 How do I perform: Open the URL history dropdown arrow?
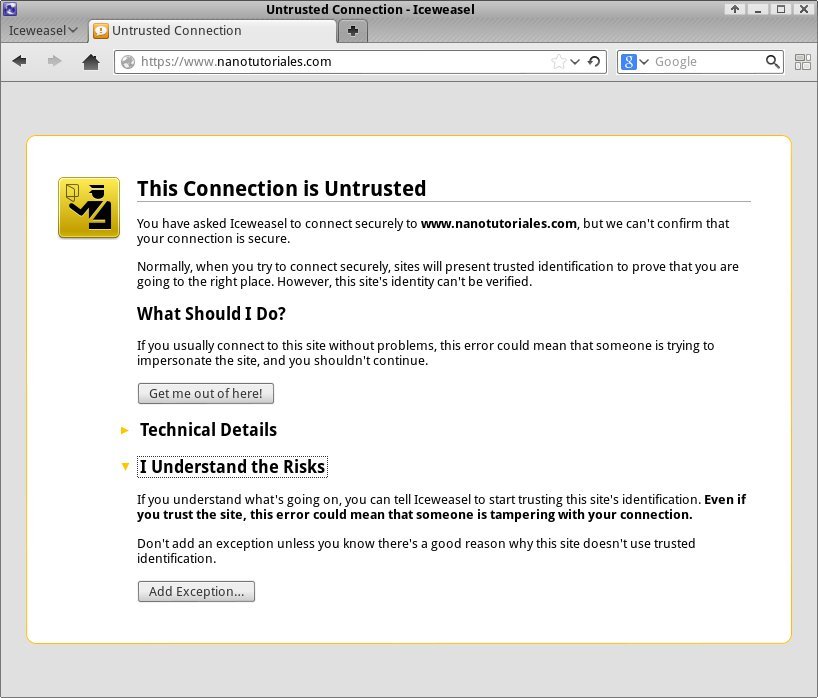575,62
